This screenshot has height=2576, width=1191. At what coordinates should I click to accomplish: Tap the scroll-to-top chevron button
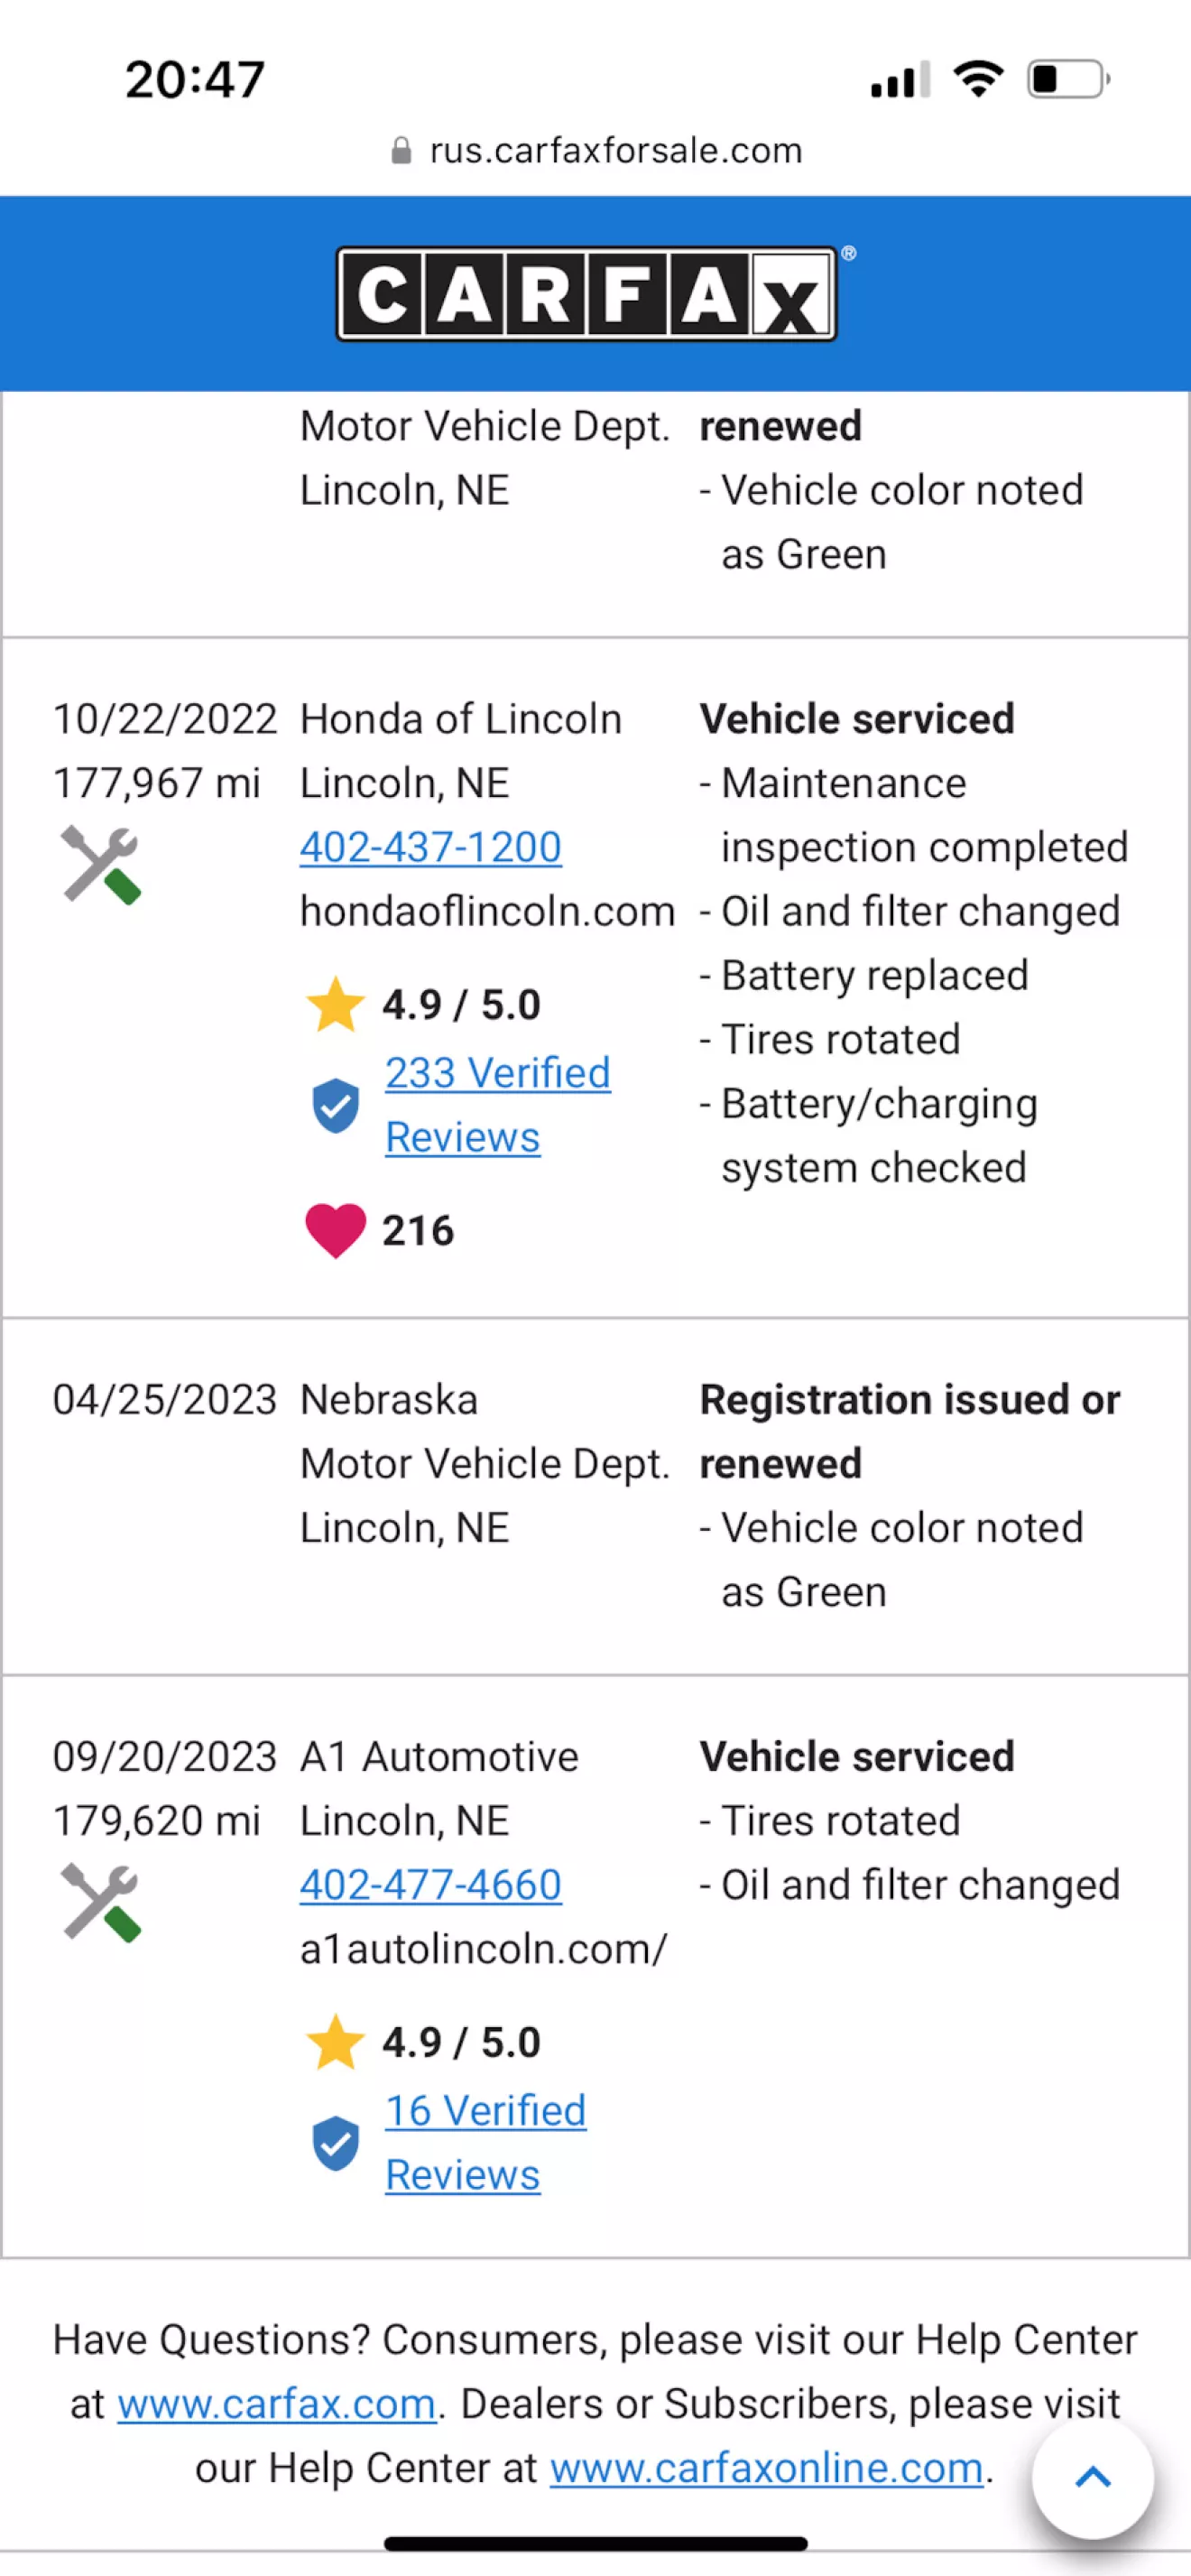[x=1092, y=2477]
